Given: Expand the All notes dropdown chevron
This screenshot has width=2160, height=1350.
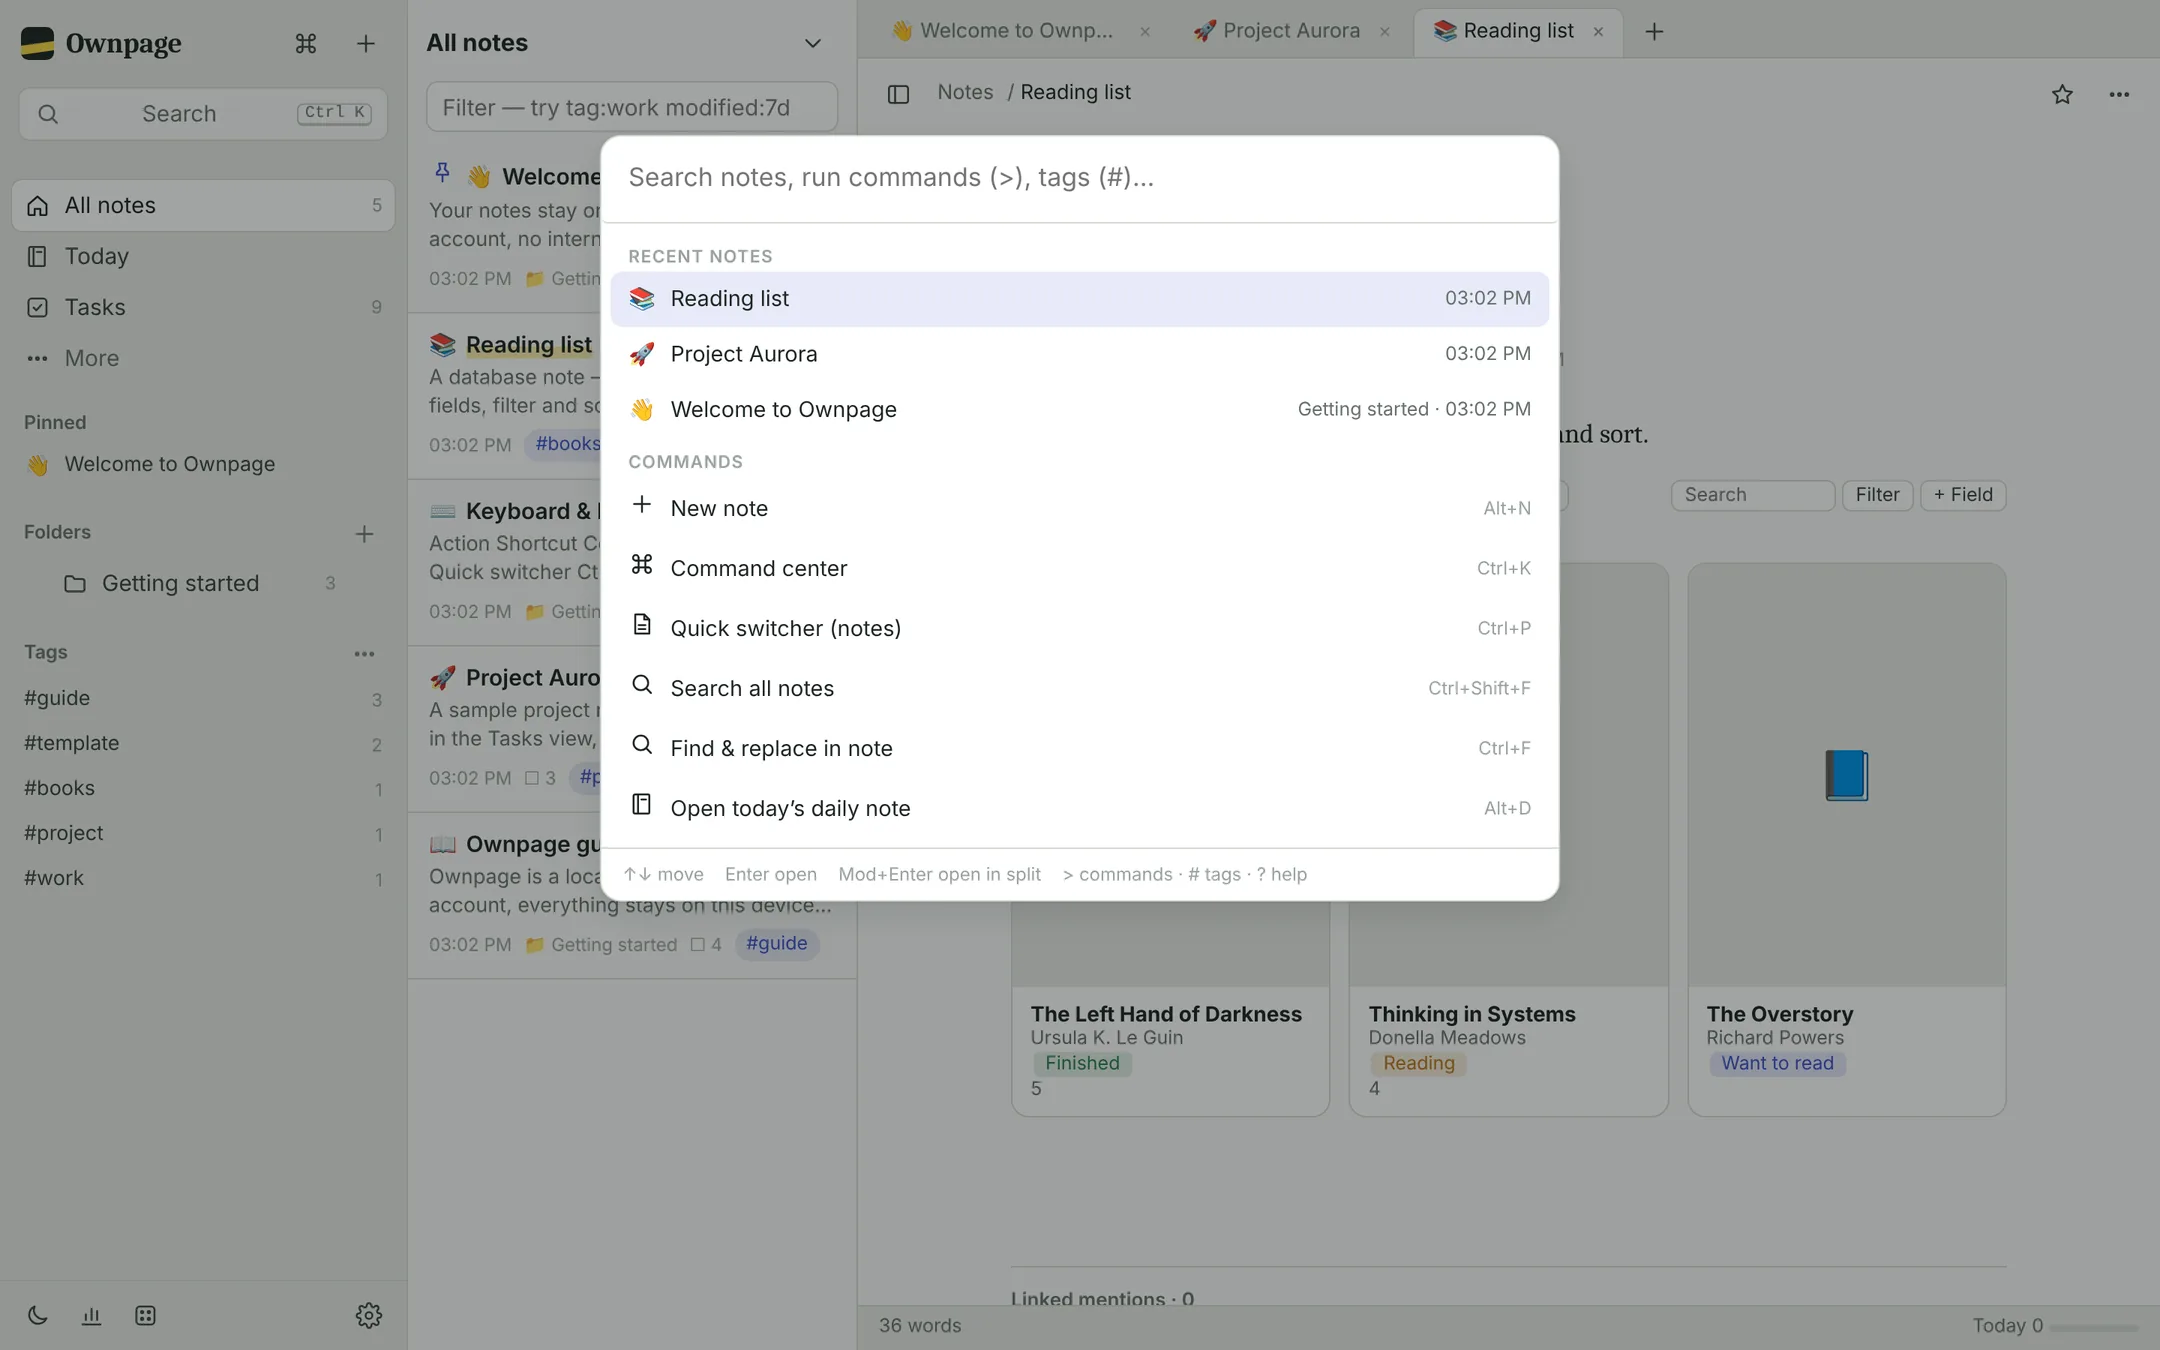Looking at the screenshot, I should click(812, 43).
